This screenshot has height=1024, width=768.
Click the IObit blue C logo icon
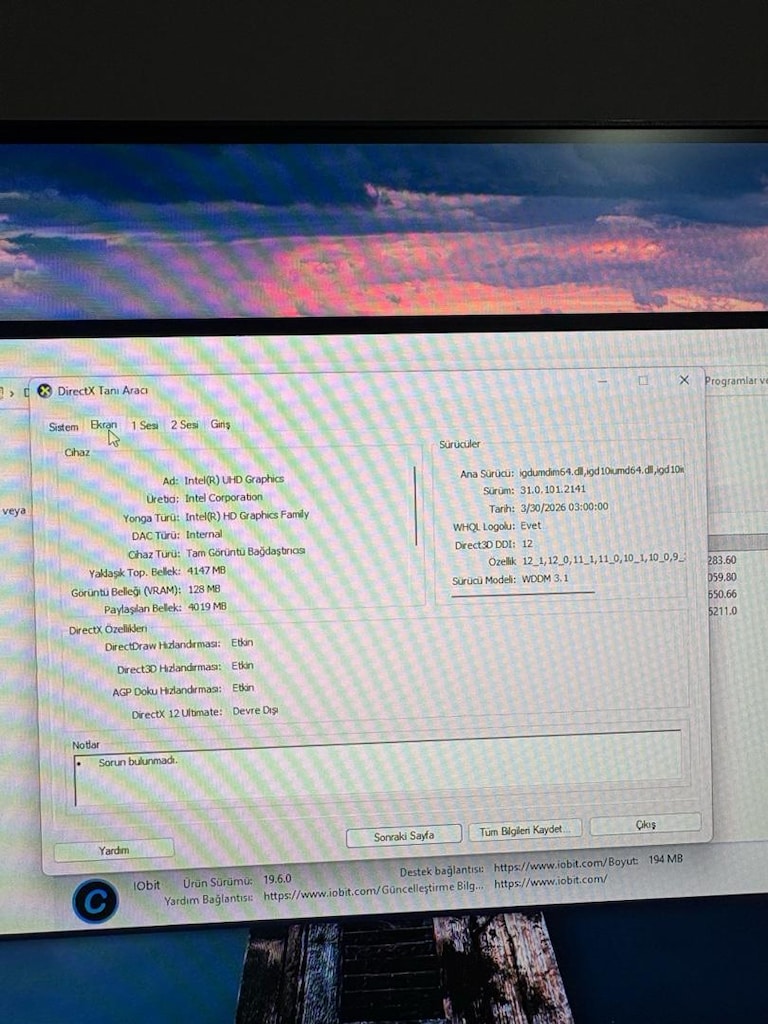click(x=95, y=901)
